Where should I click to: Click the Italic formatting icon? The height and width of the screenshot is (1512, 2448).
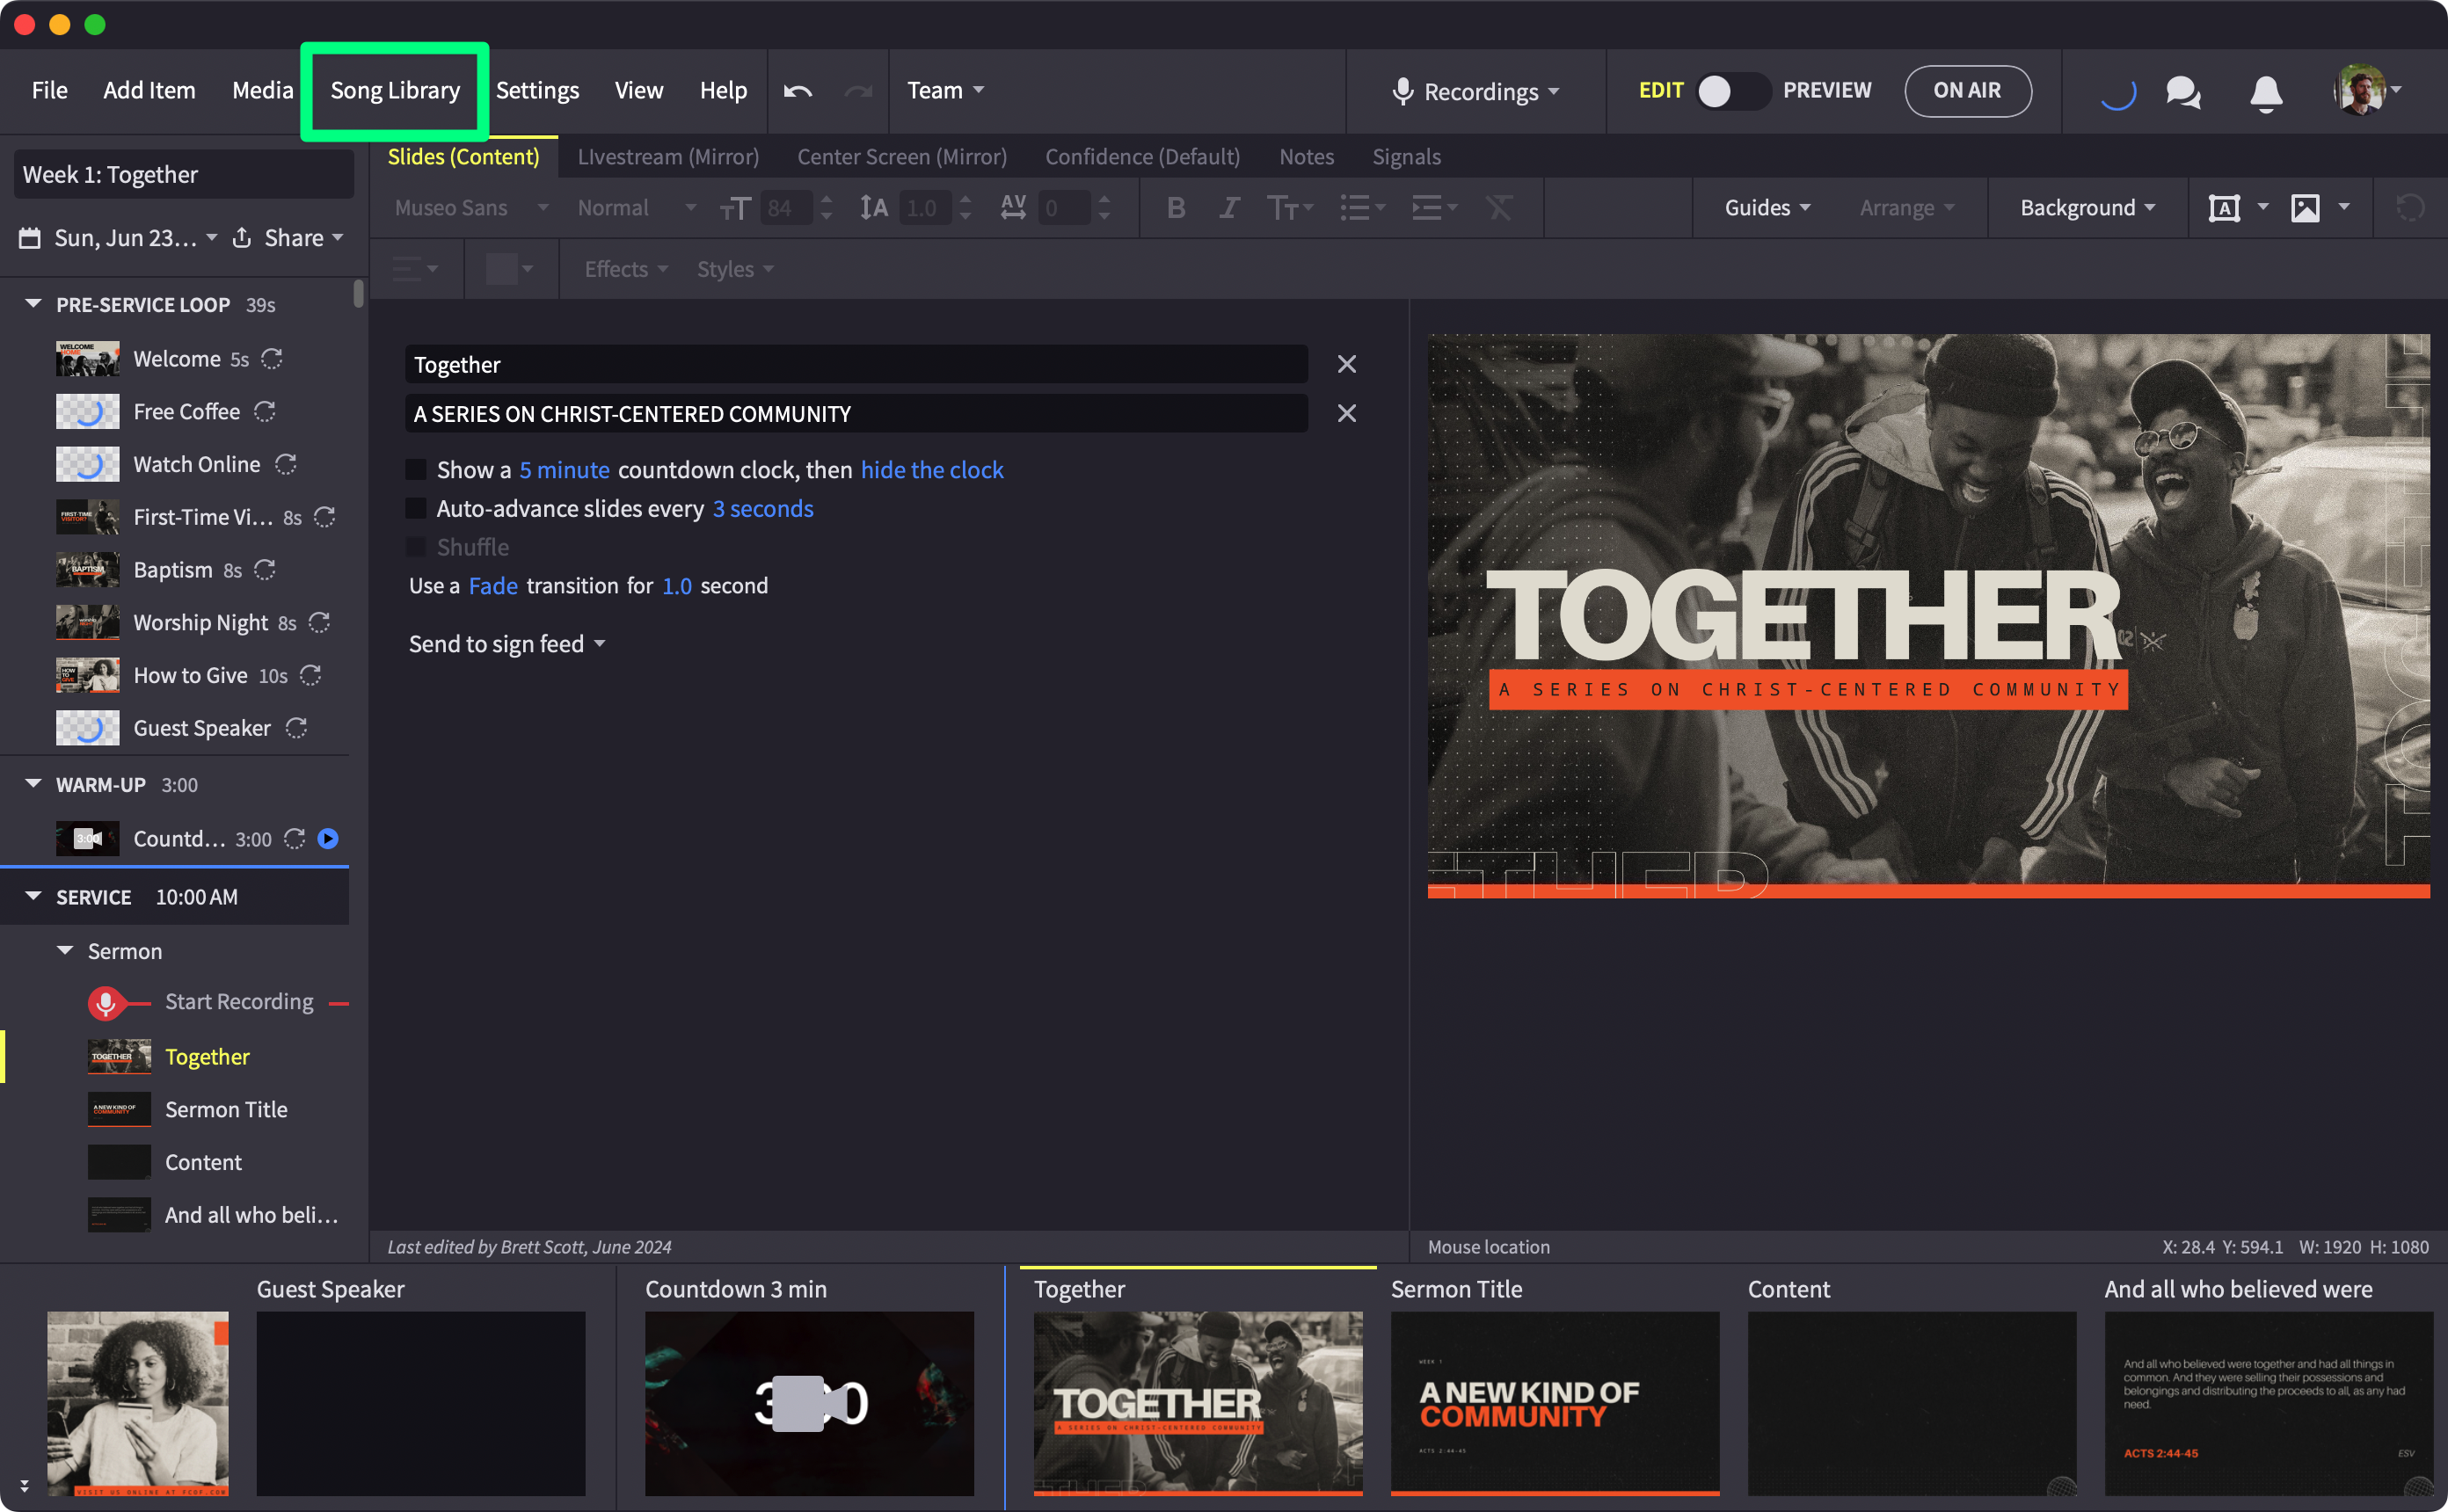[1229, 208]
